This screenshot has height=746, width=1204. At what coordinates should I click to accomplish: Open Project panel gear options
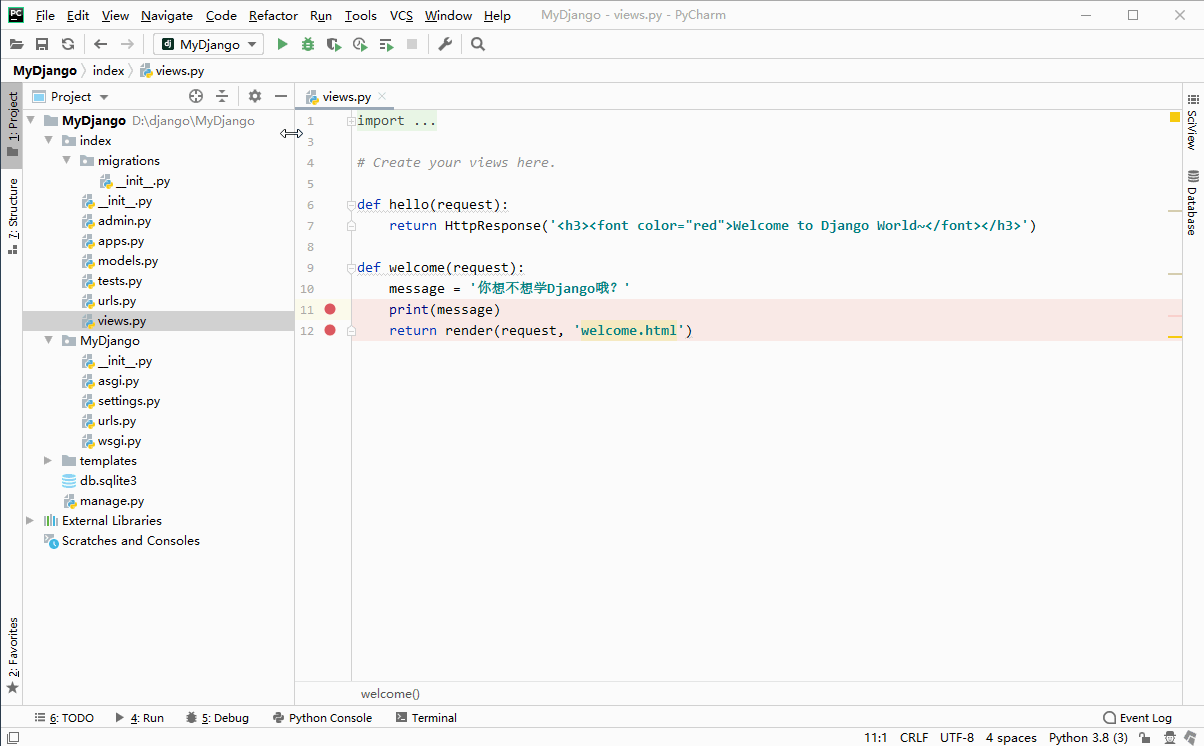tap(255, 96)
